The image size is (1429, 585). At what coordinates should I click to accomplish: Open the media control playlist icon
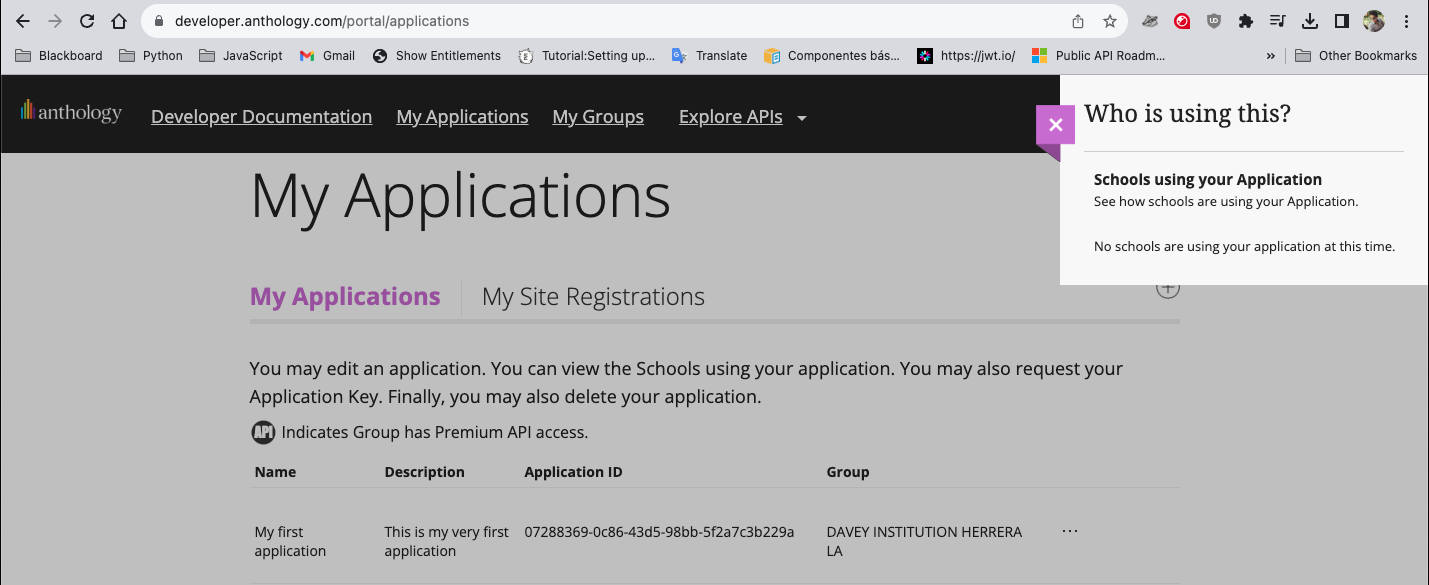[1278, 21]
